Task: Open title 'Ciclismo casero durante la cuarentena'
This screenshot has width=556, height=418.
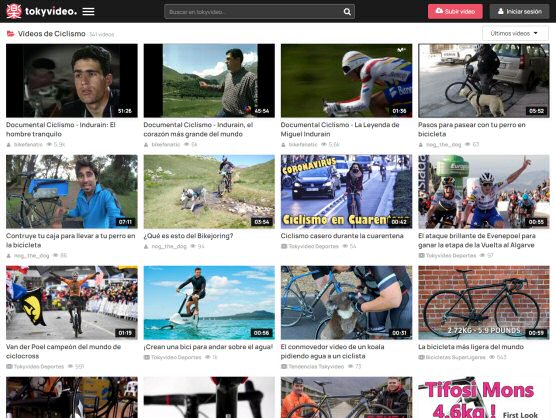Action: 342,236
